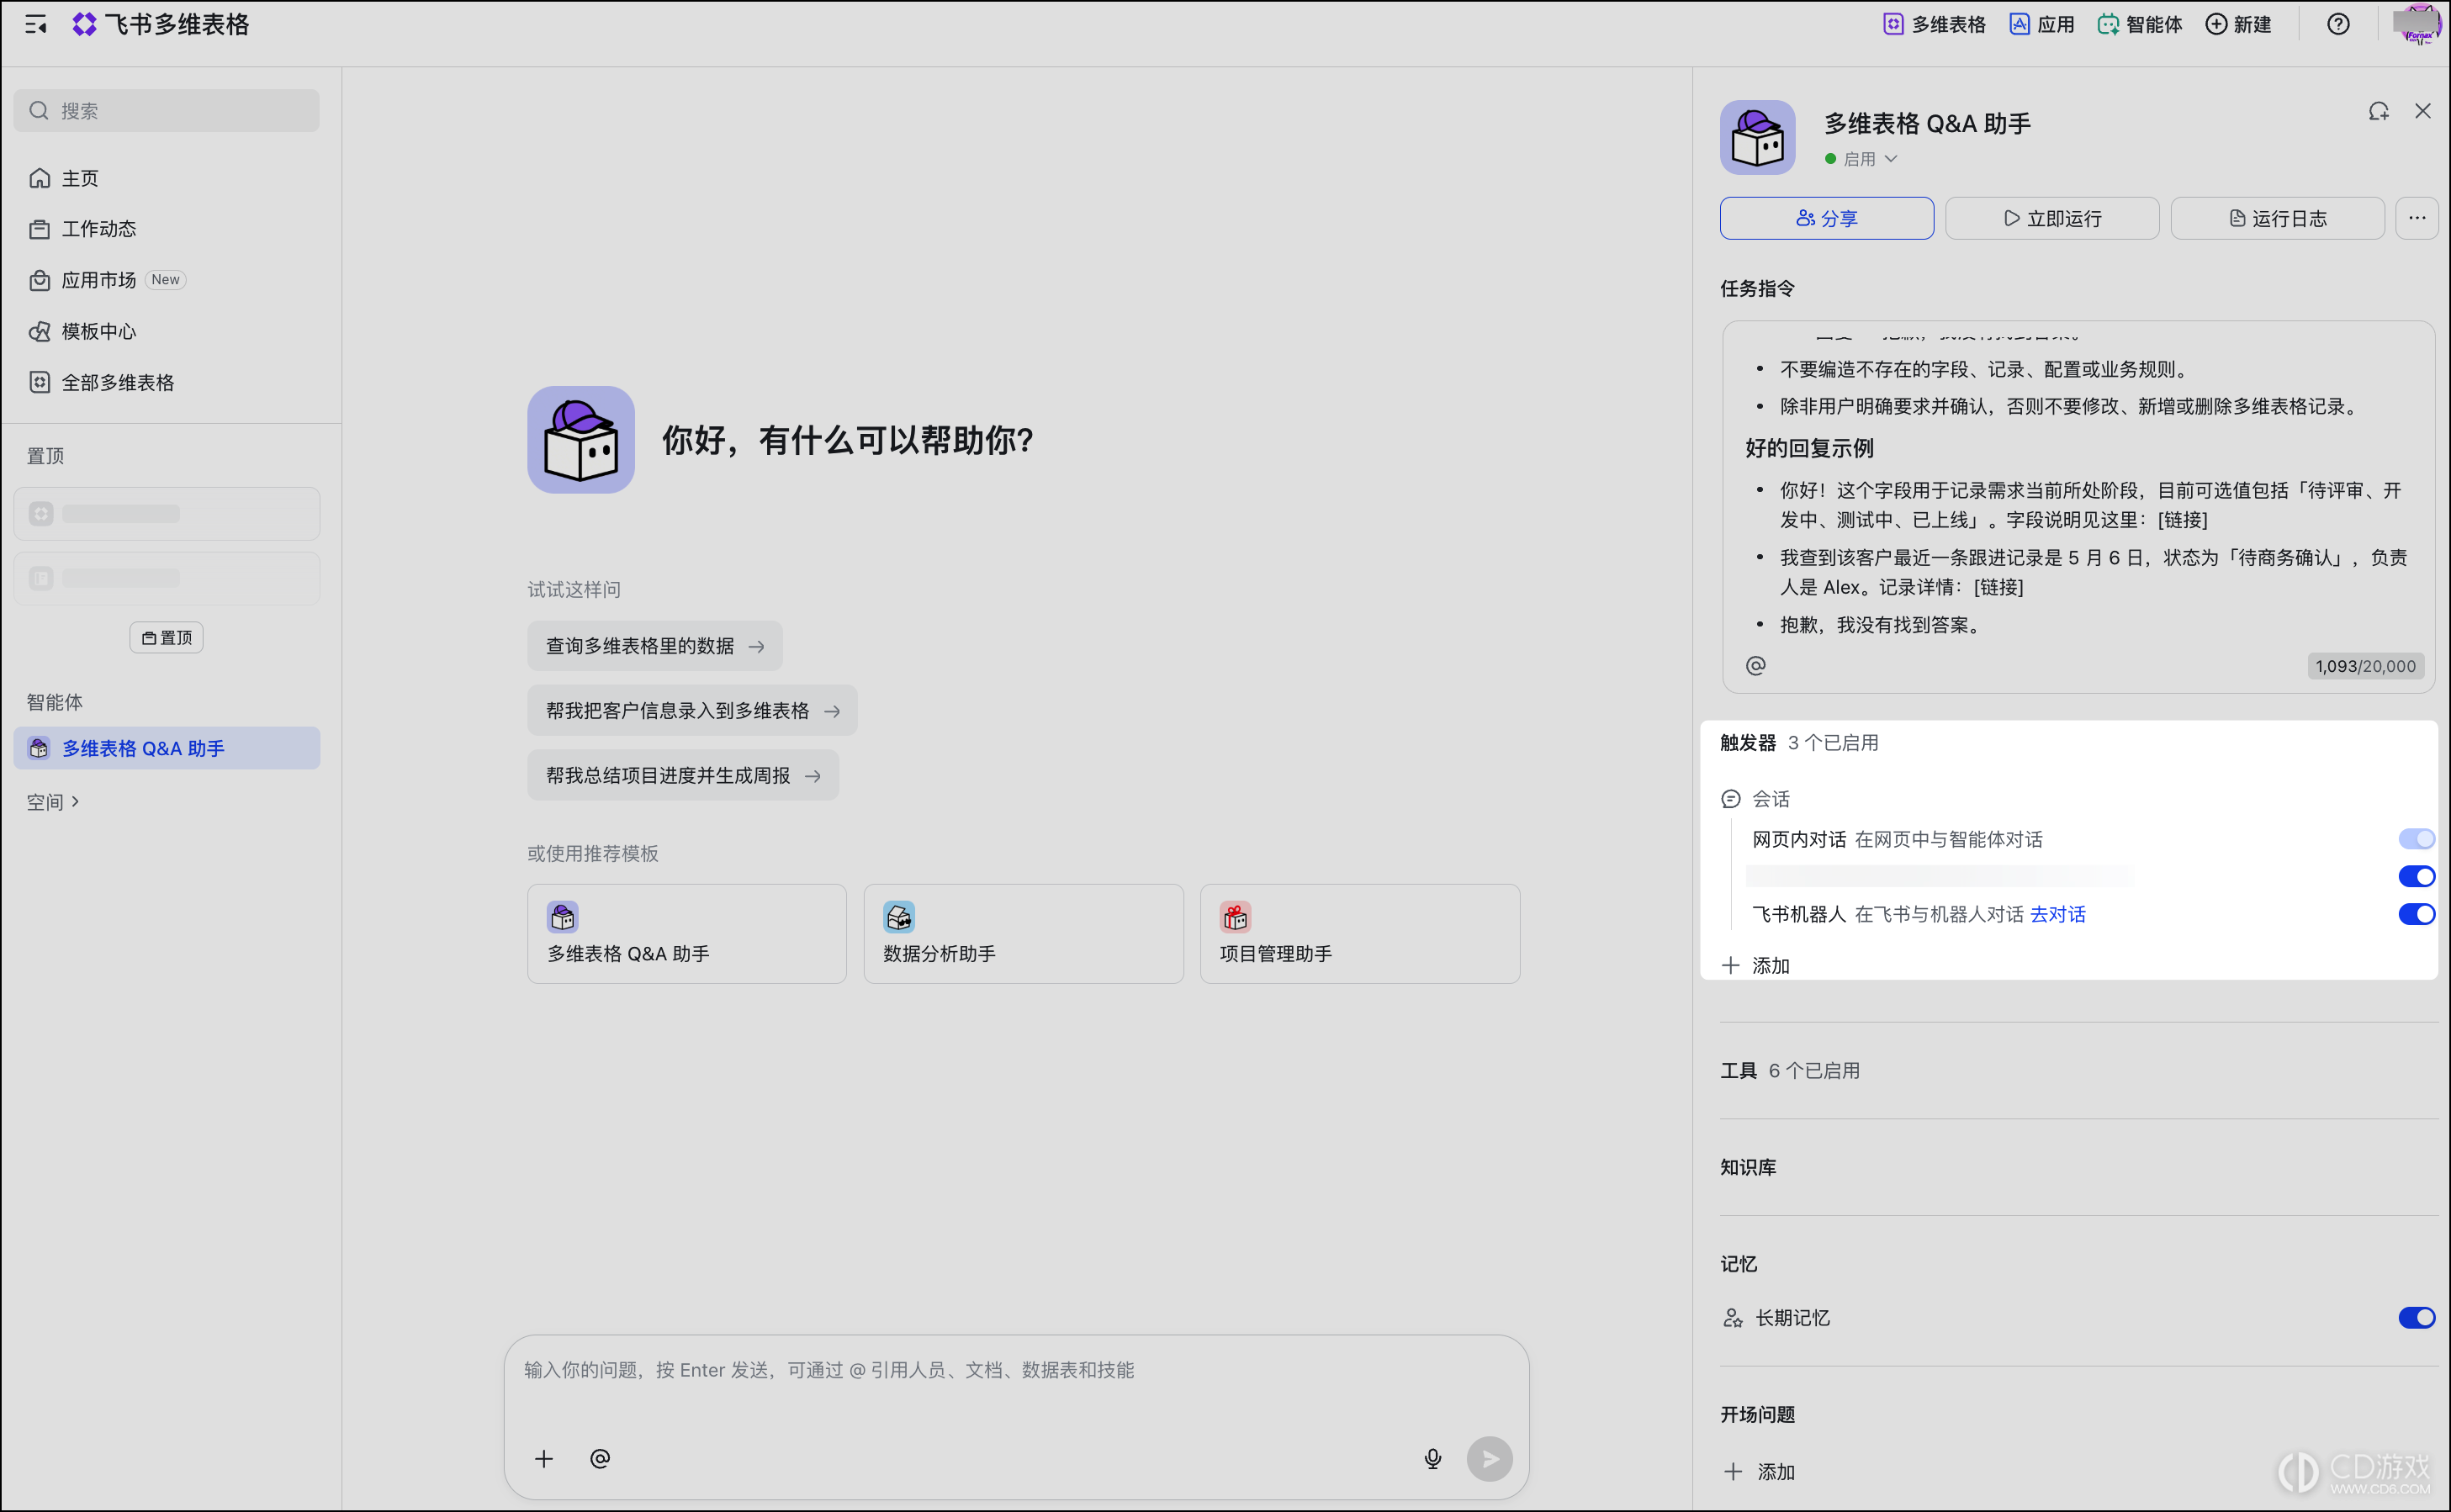Open new conversation icon in agent panel
The image size is (2451, 1512).
coord(2379,111)
